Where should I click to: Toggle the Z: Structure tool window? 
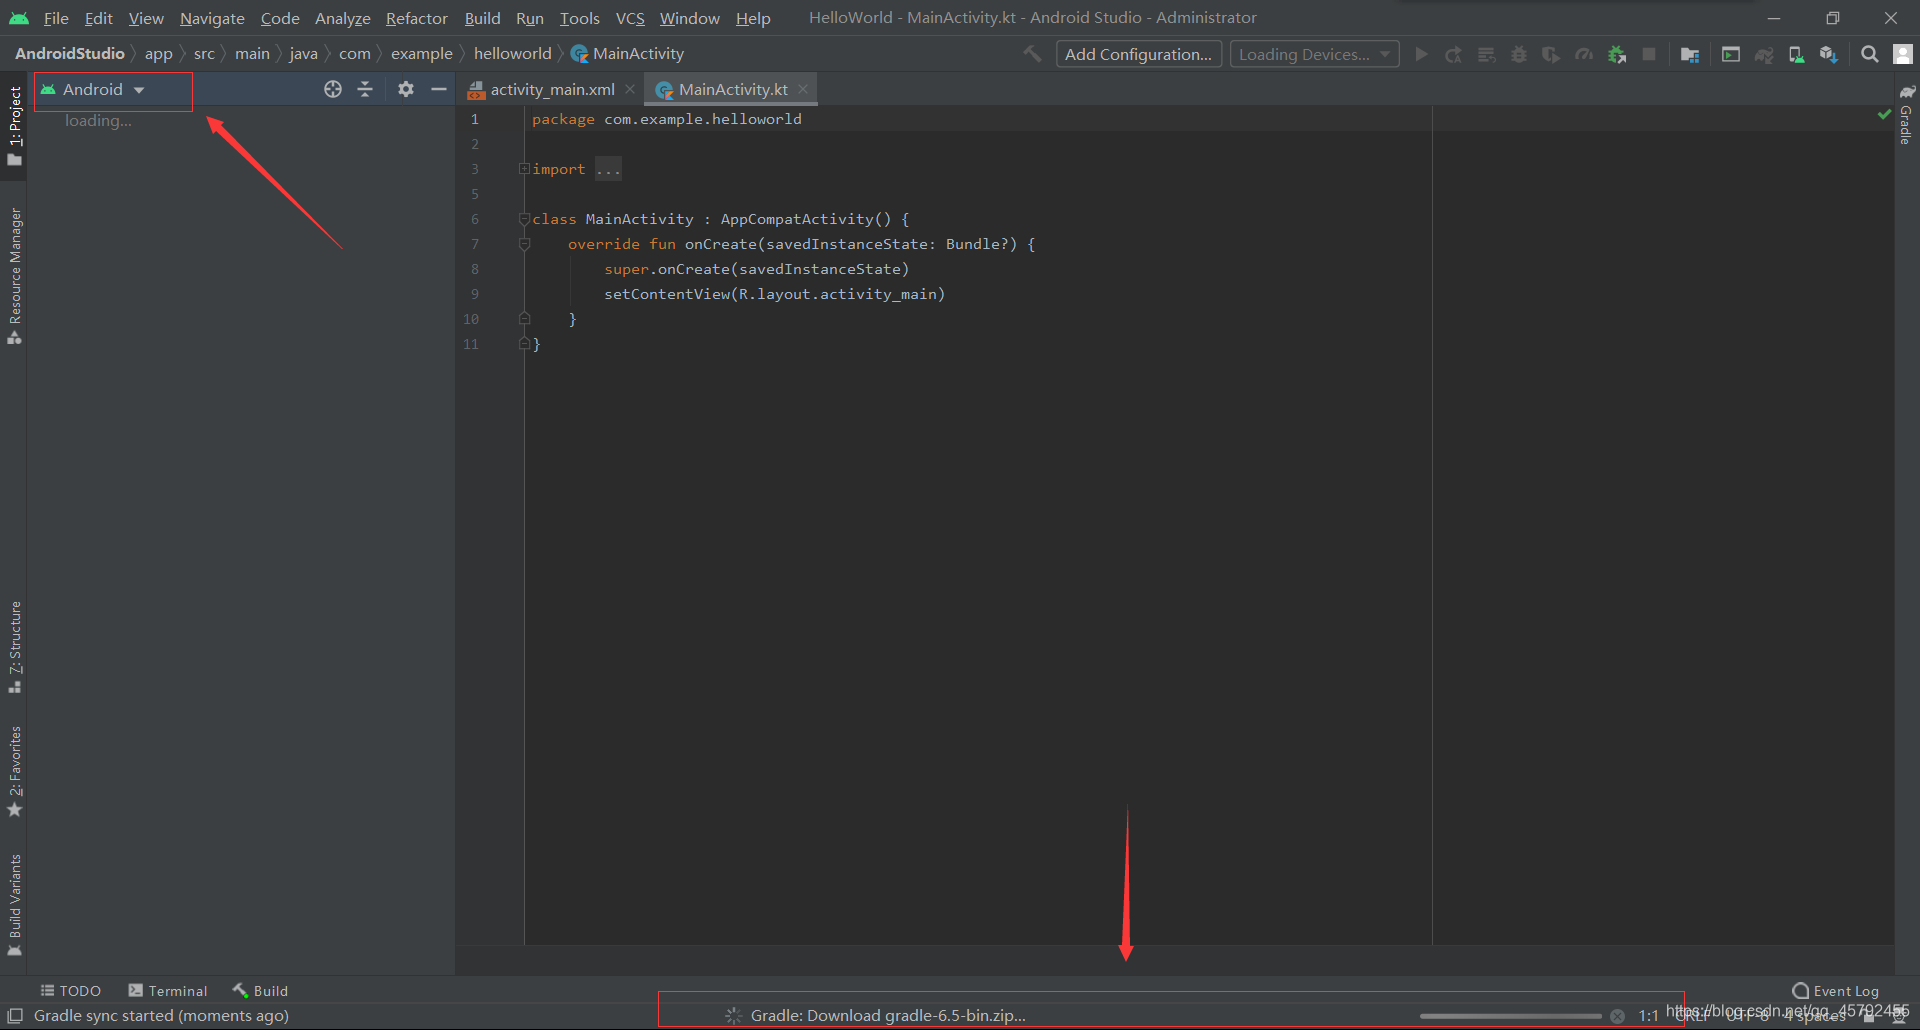click(15, 648)
